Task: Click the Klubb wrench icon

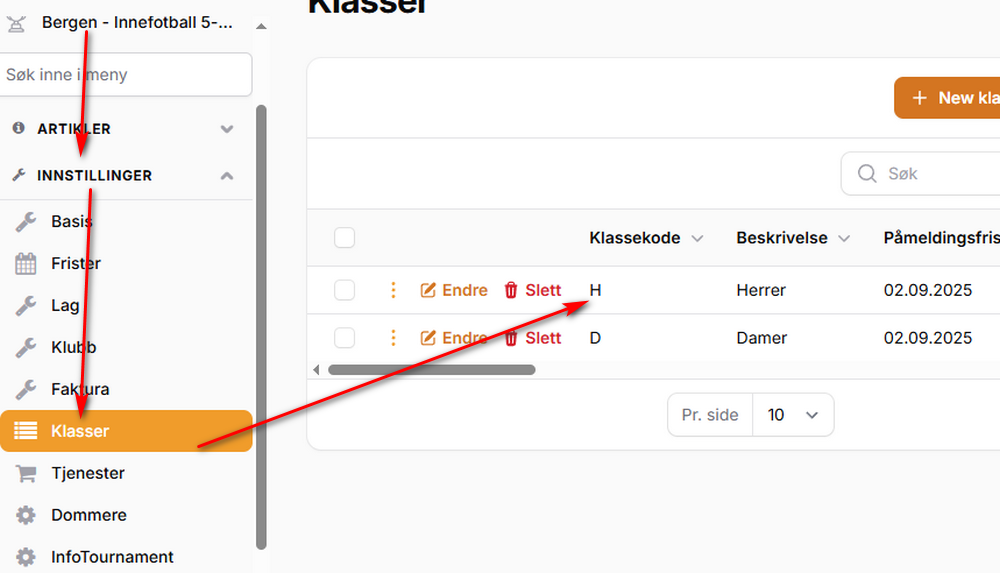Action: pyautogui.click(x=26, y=348)
